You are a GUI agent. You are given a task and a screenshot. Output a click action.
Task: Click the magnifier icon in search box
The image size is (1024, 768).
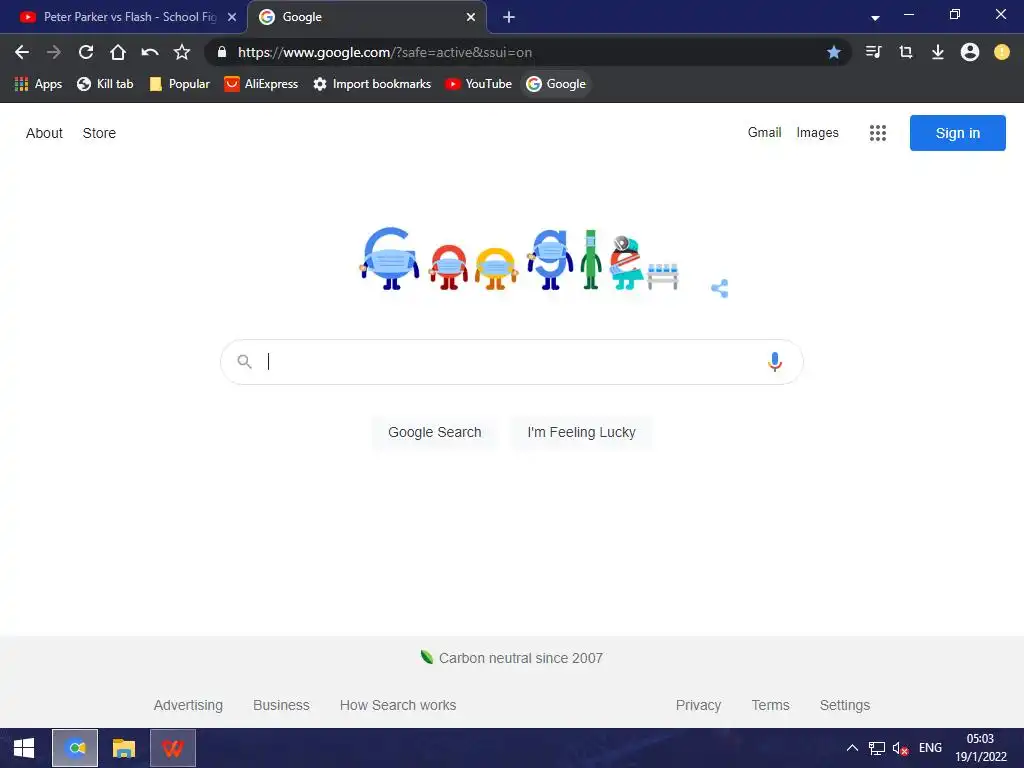244,362
